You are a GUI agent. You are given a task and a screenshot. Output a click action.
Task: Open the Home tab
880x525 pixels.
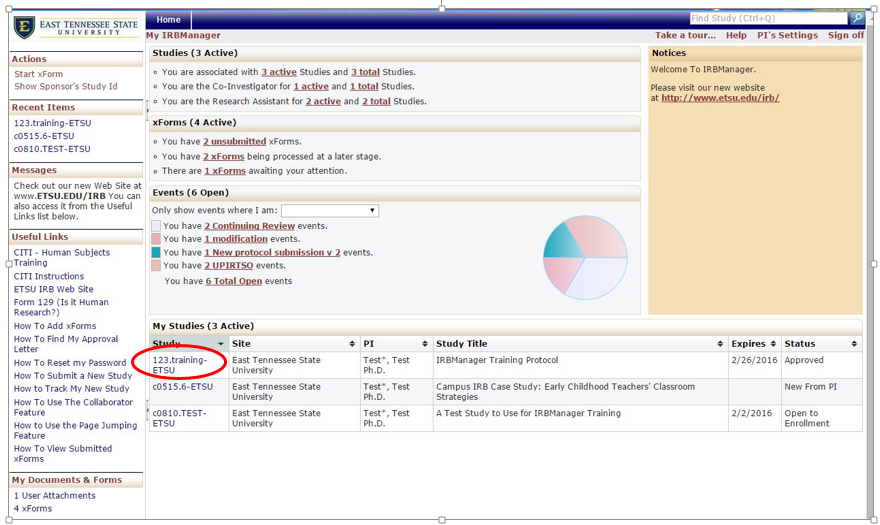click(168, 20)
